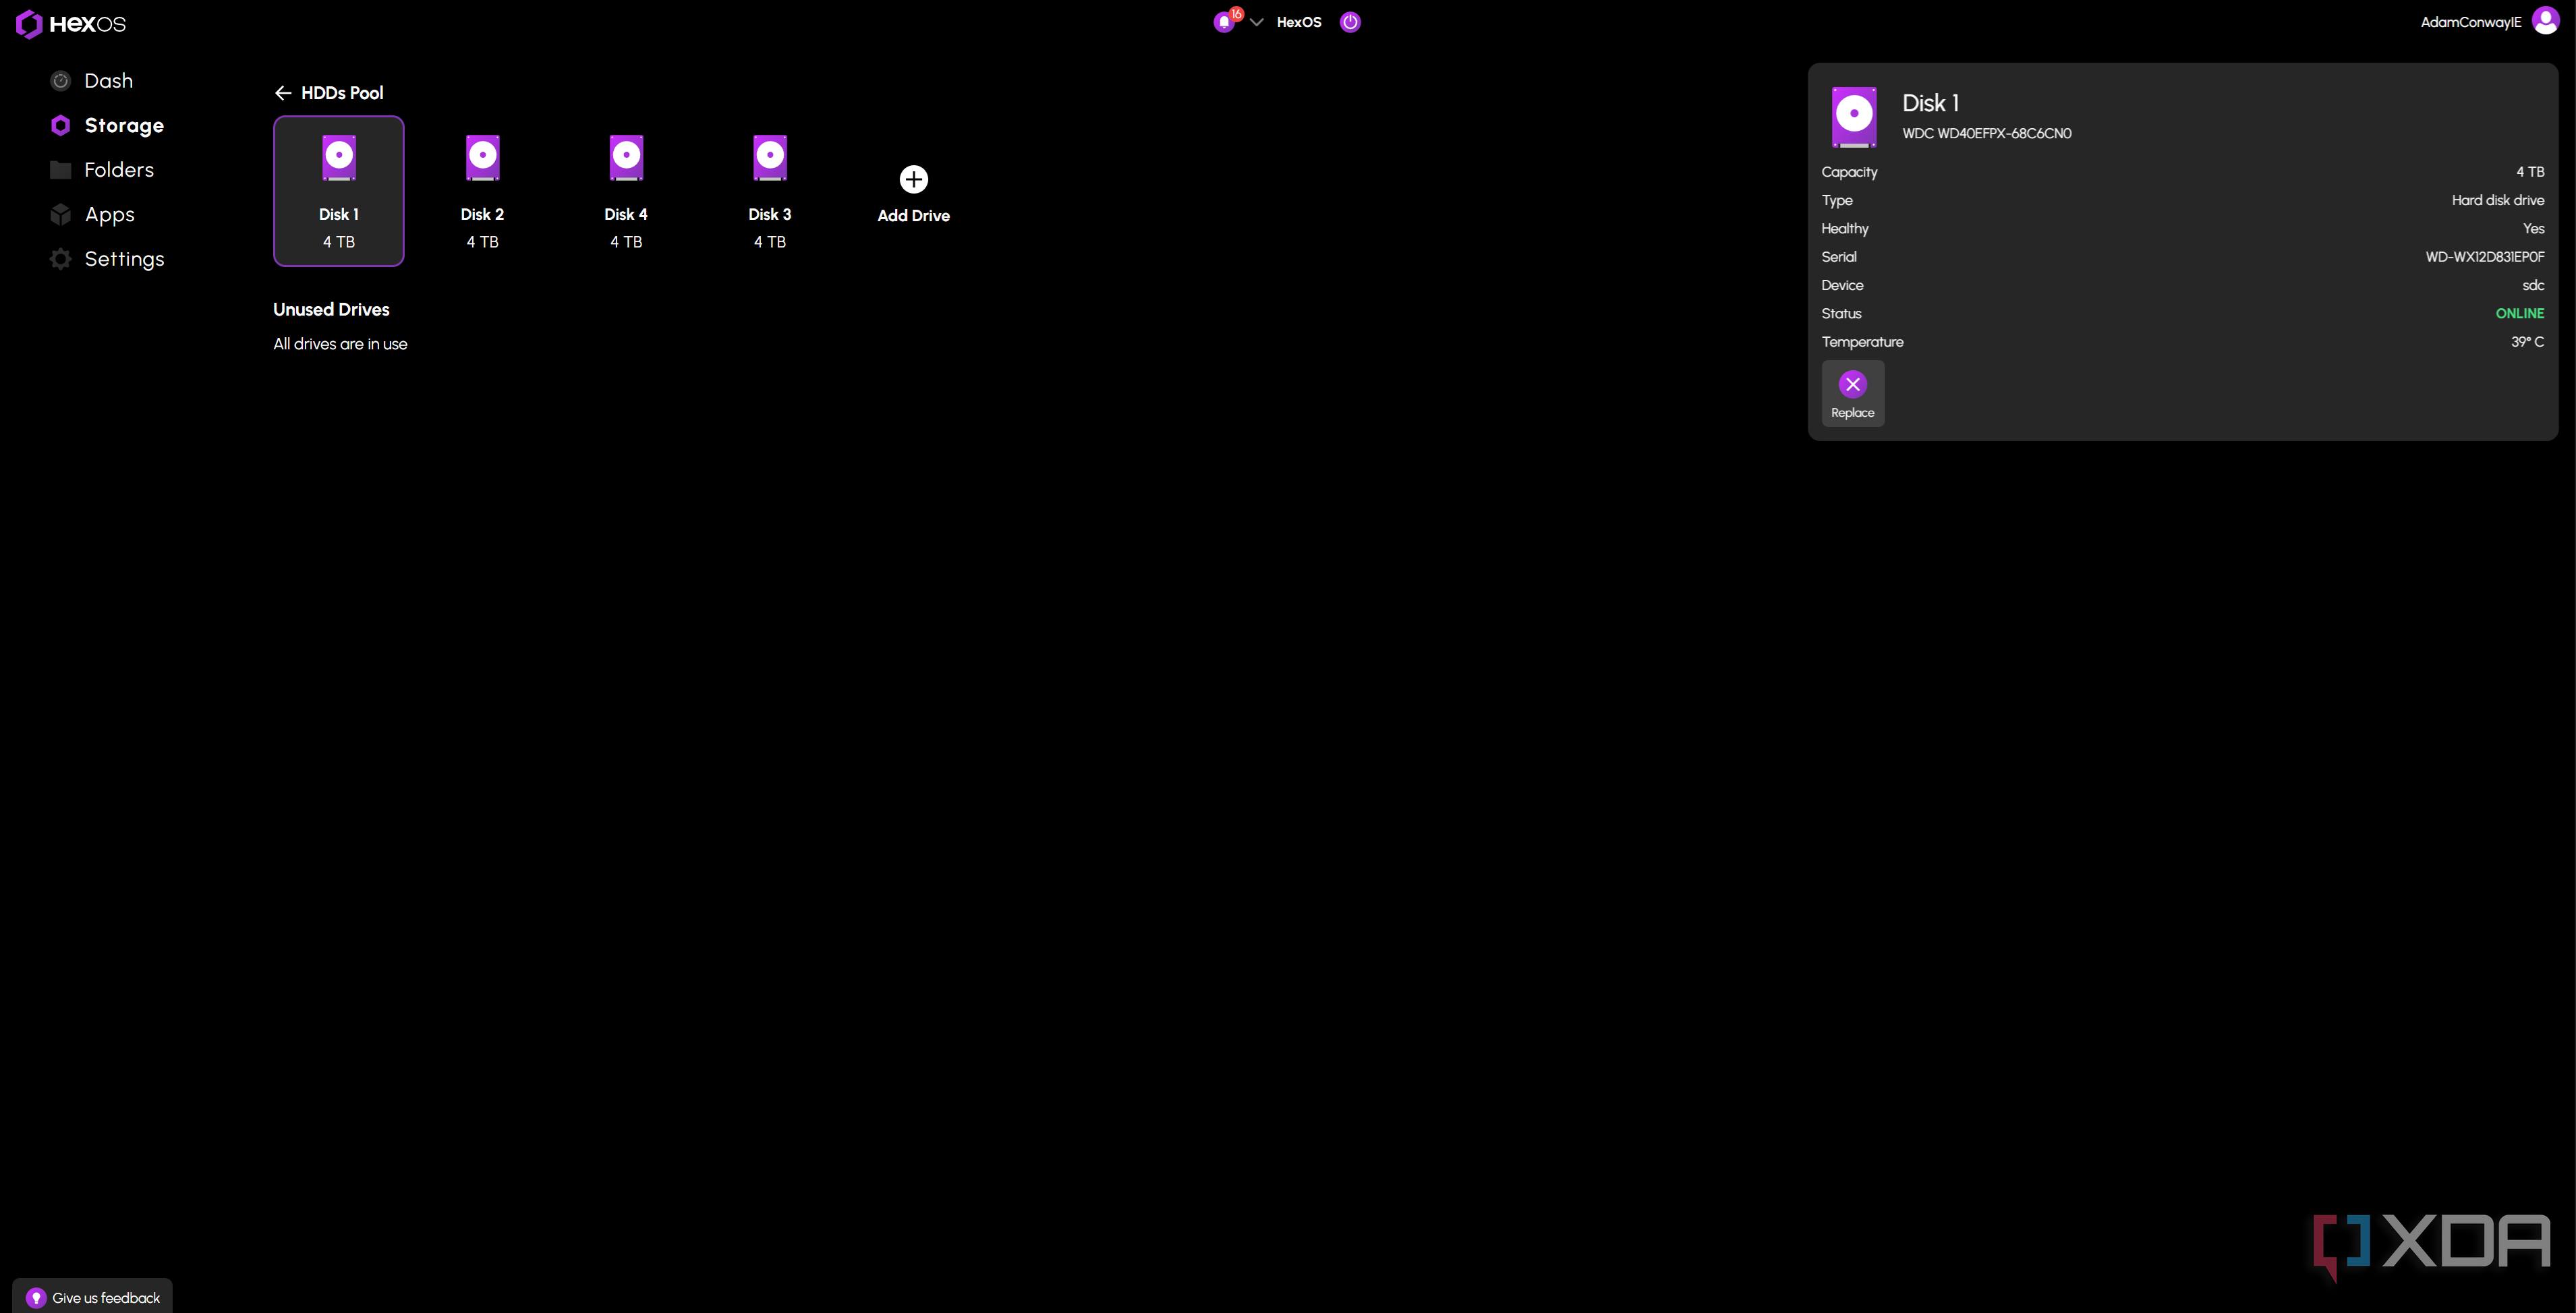
Task: Expand the server selector chevron
Action: (x=1257, y=22)
